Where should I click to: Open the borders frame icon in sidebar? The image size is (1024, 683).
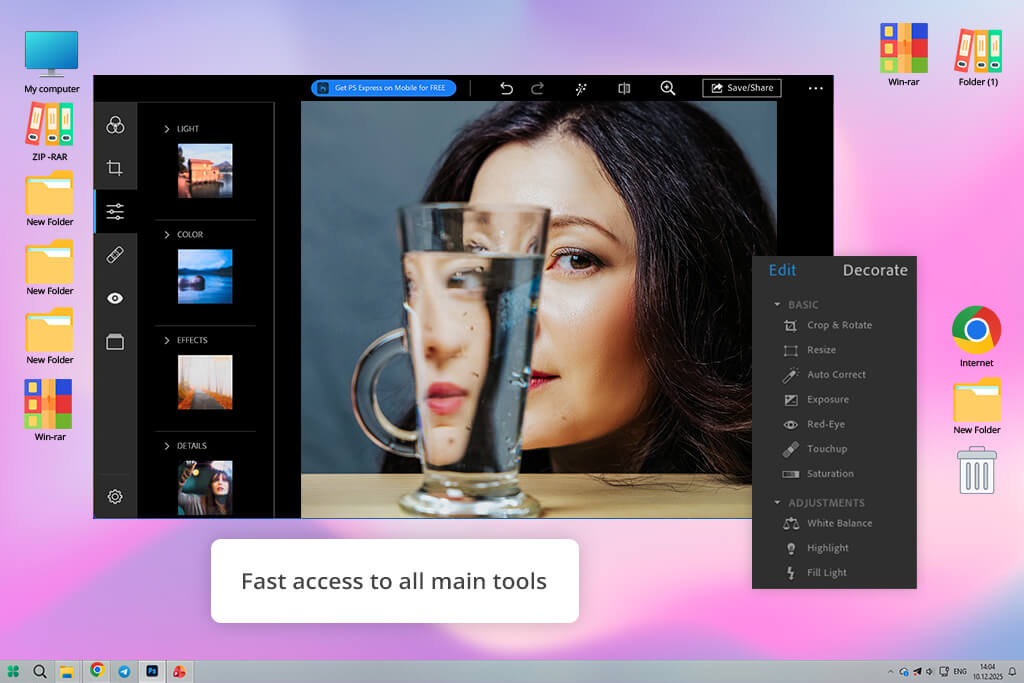click(115, 342)
